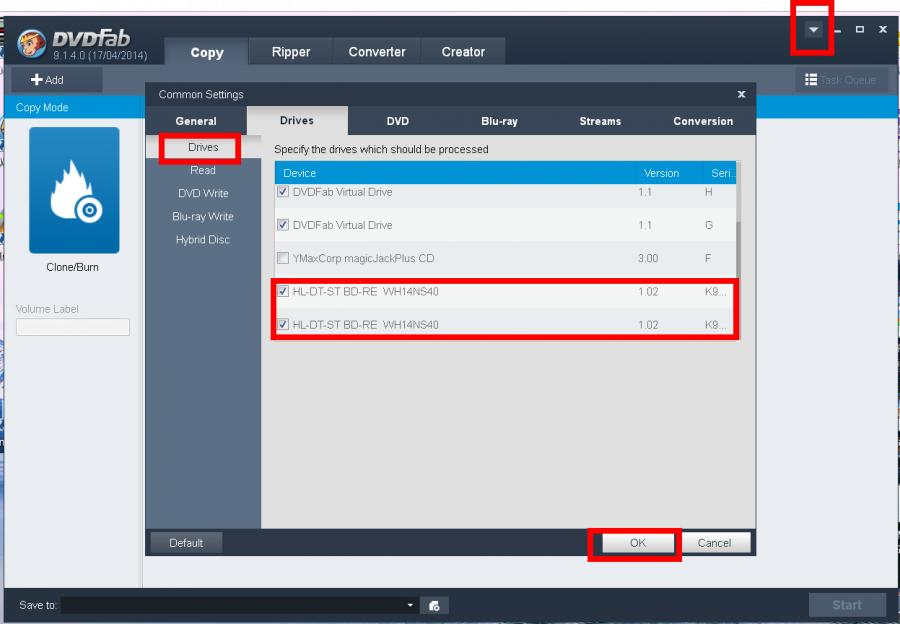Select the Clone/Burn copy mode tile

point(74,190)
